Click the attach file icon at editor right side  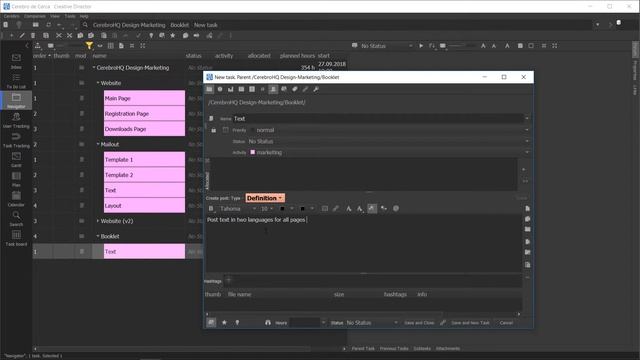click(527, 209)
